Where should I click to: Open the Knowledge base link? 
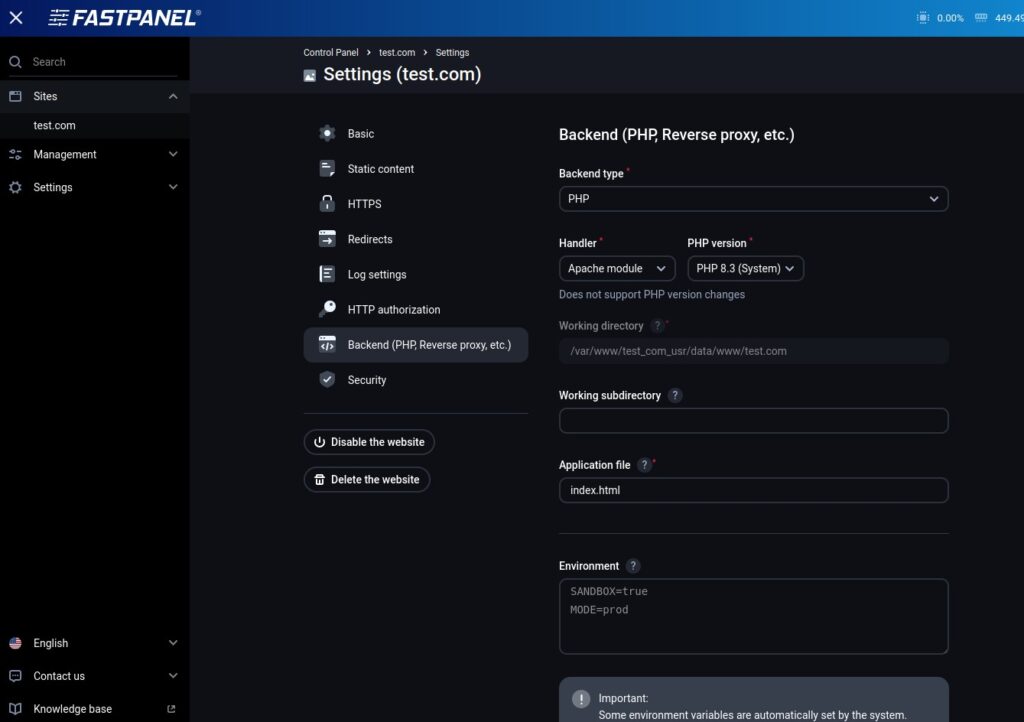click(x=72, y=709)
